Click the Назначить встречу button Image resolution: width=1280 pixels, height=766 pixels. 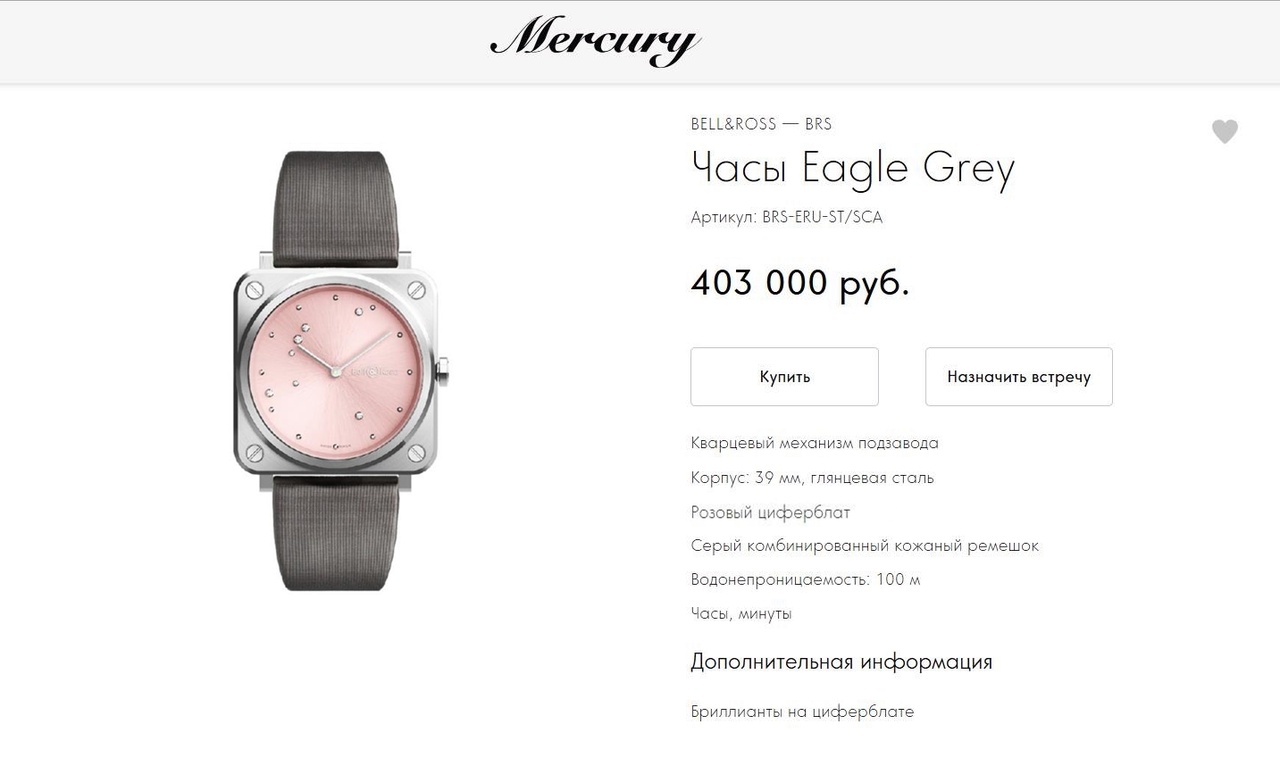click(x=1019, y=377)
